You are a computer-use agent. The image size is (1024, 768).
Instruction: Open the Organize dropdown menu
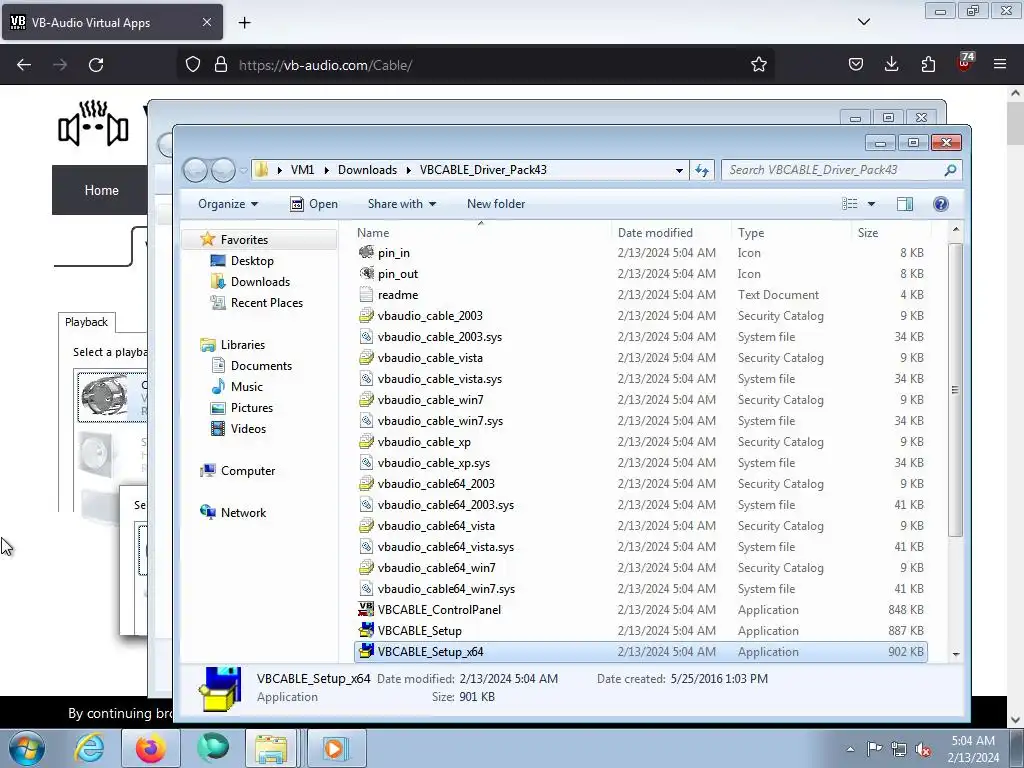point(228,204)
